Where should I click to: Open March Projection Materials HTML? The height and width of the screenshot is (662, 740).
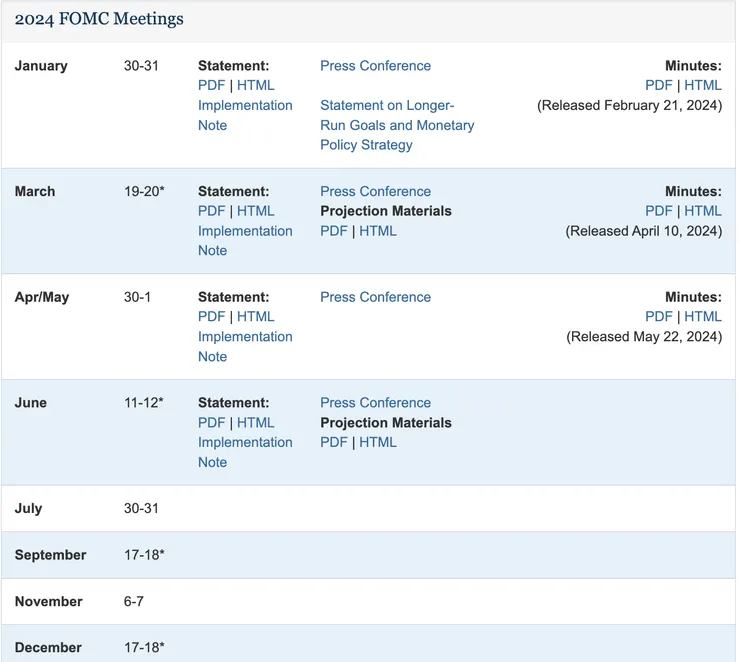coord(378,231)
